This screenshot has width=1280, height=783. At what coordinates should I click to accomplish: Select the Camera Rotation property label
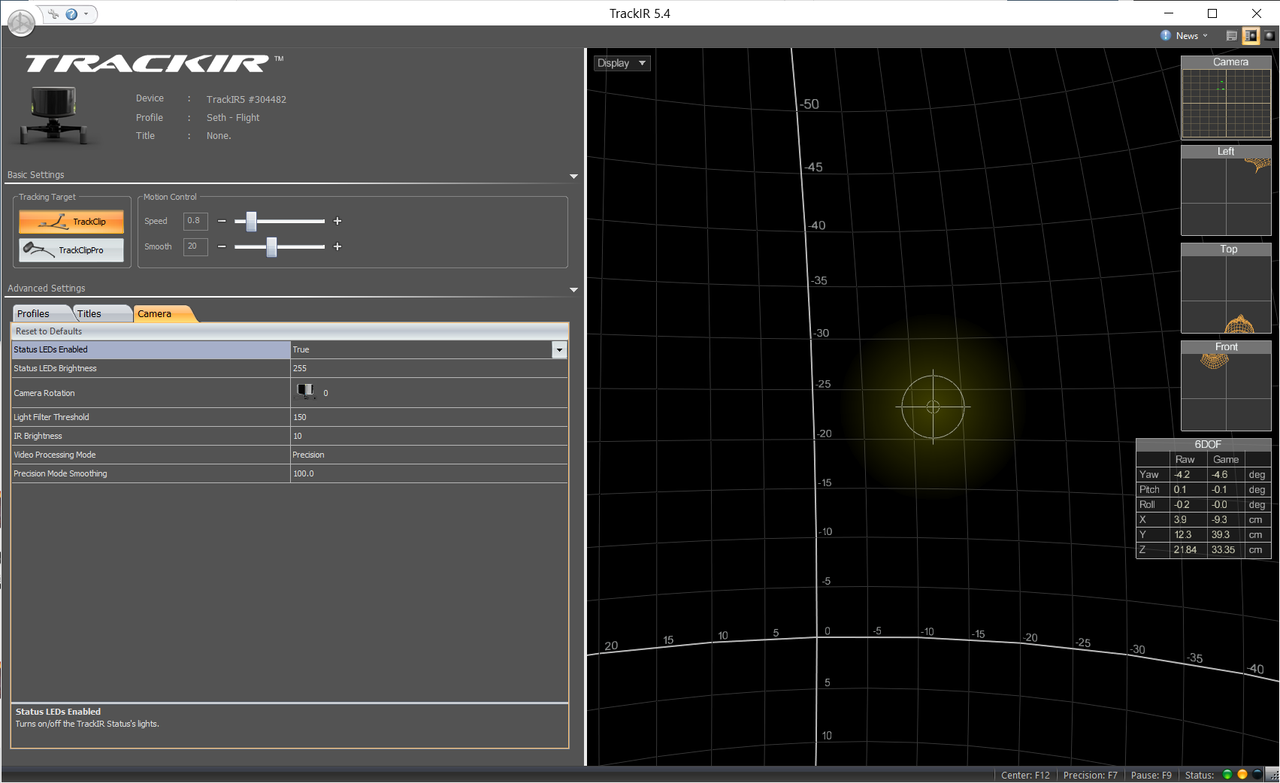click(150, 393)
